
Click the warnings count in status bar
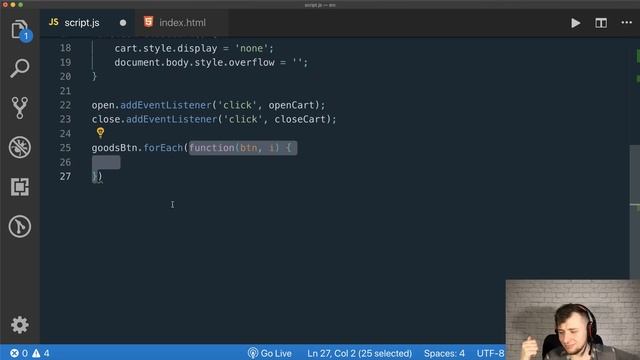point(41,353)
